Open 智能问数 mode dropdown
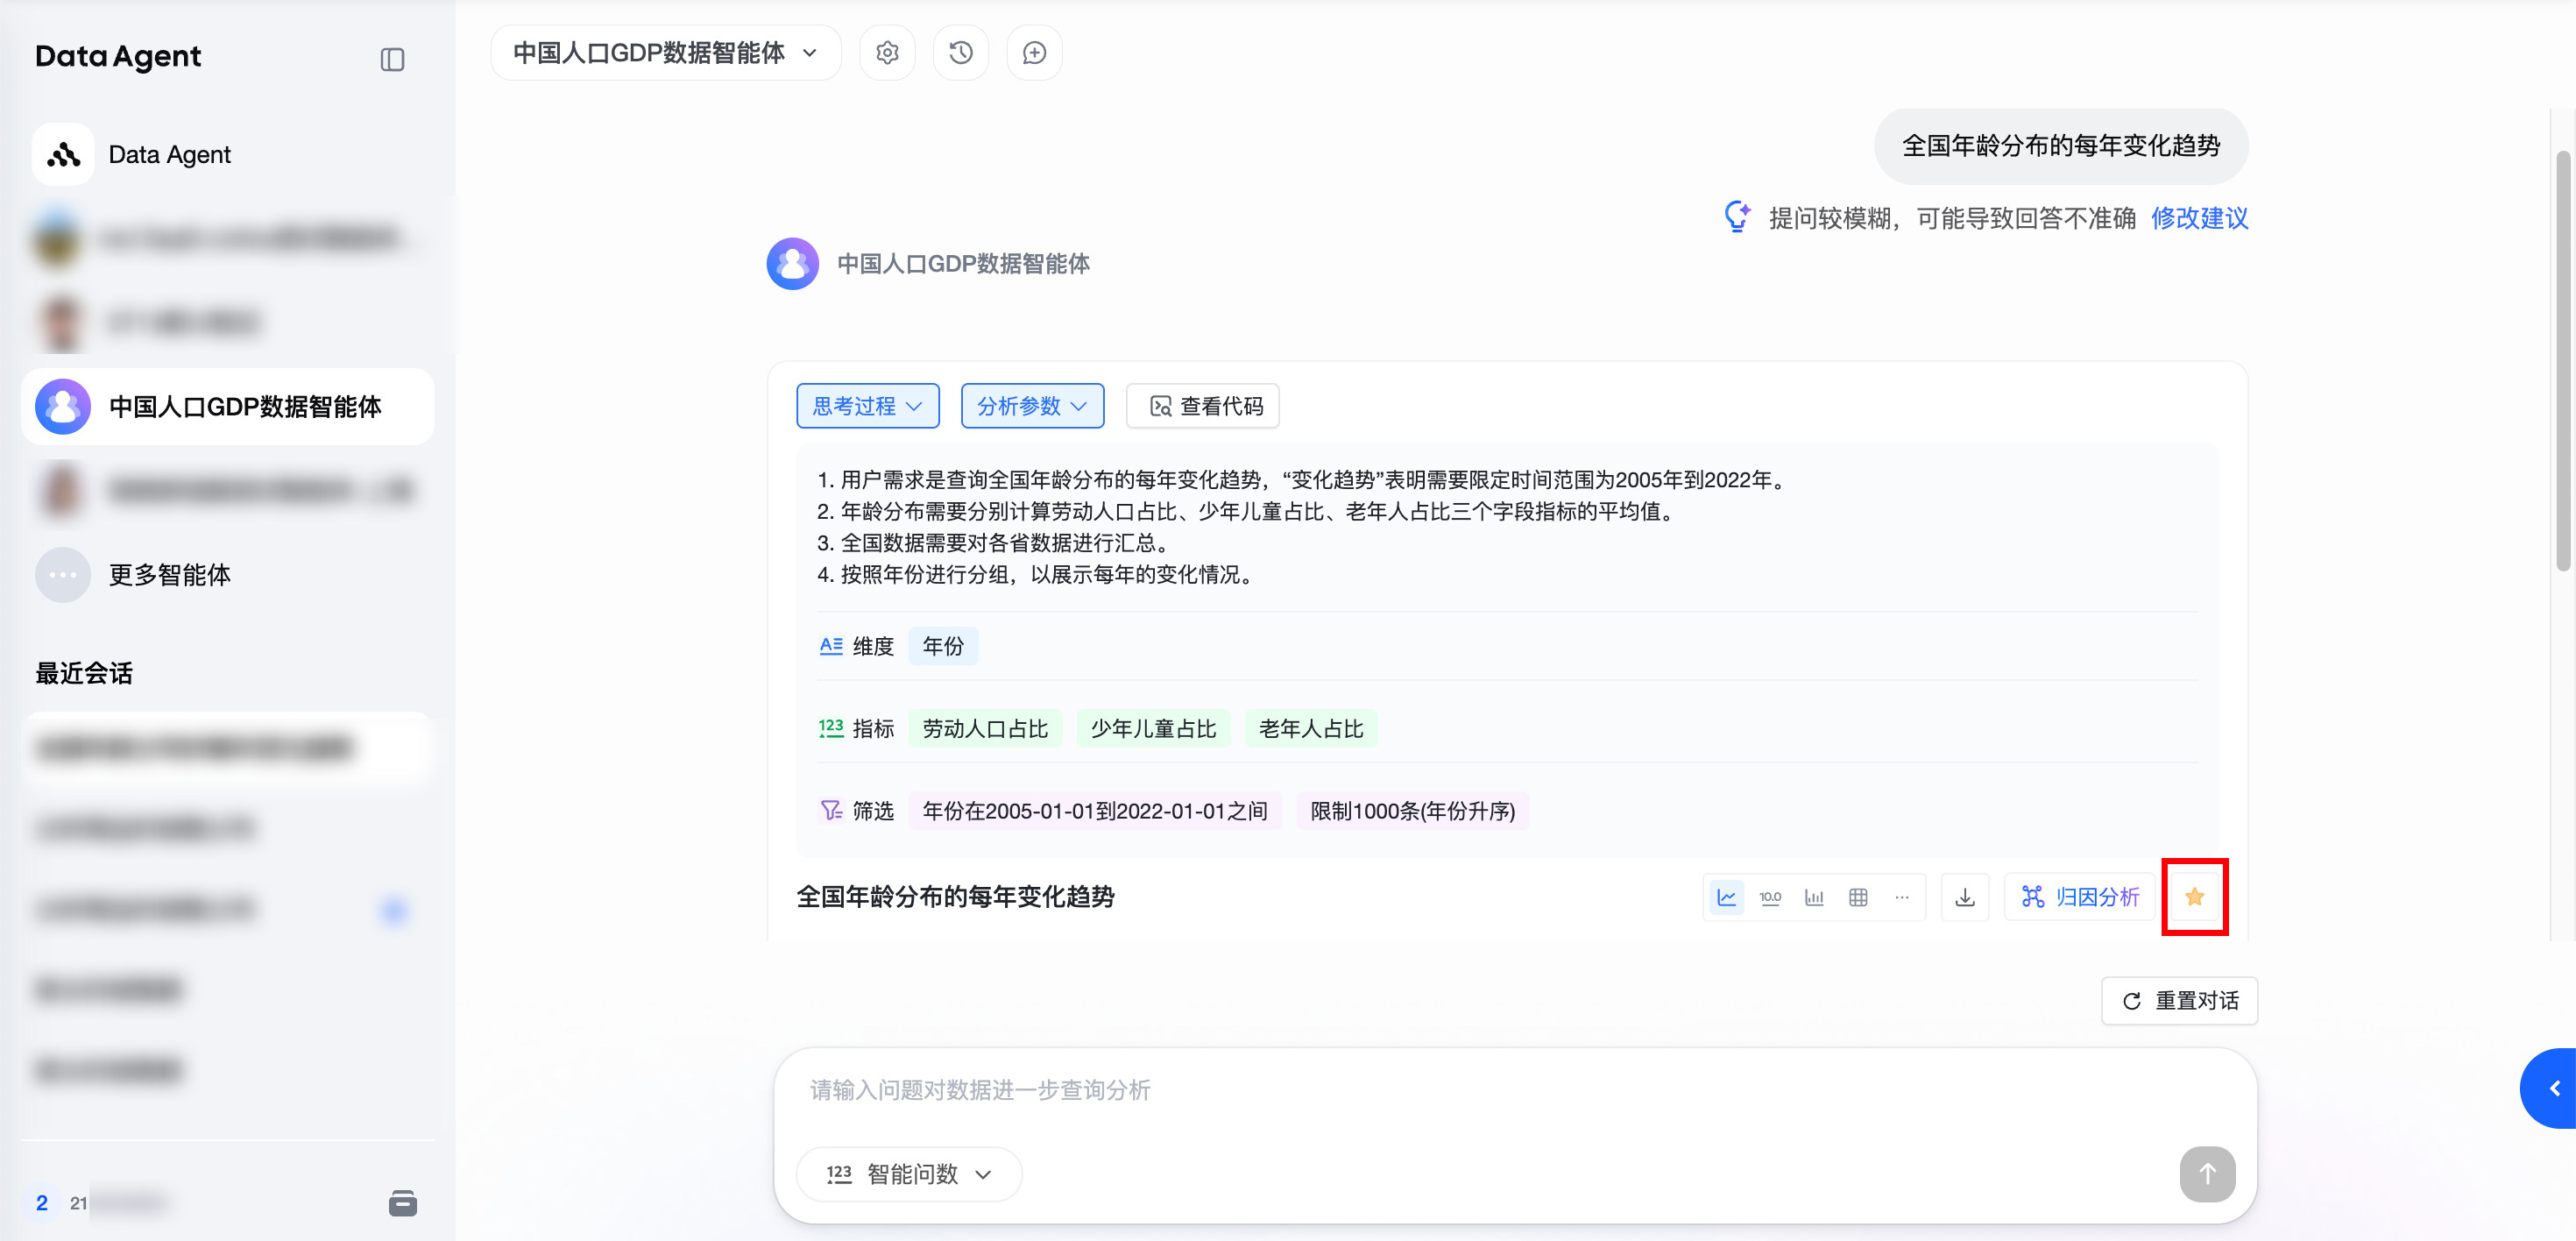Screen dimensions: 2576x1241 908,1173
